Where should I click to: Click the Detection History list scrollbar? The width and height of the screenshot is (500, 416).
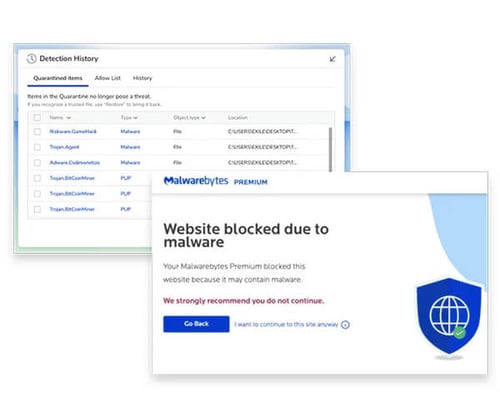click(331, 149)
